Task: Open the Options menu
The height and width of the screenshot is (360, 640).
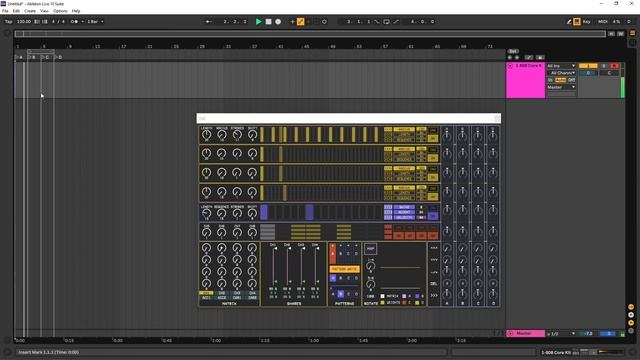Action: (60, 11)
